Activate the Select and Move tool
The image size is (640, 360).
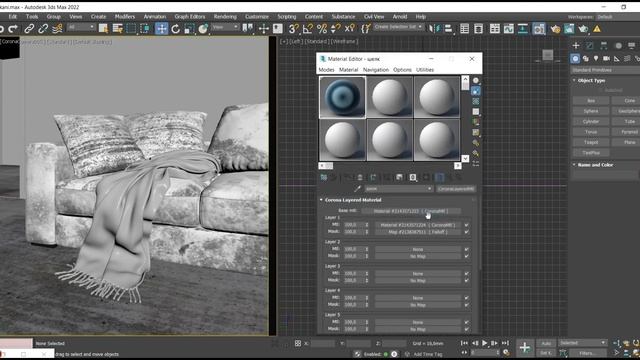click(x=162, y=29)
